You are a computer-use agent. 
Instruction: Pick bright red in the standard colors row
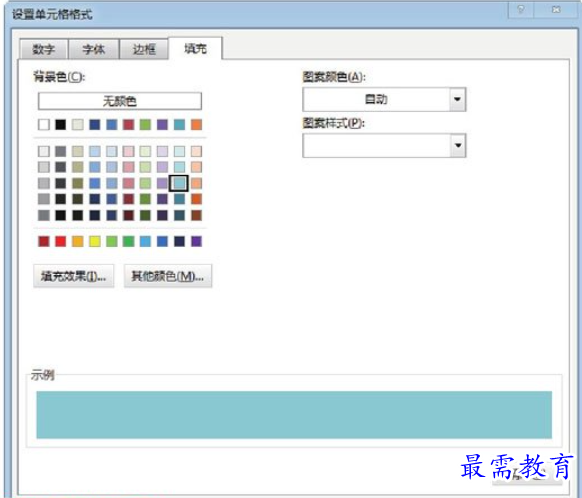tap(61, 241)
